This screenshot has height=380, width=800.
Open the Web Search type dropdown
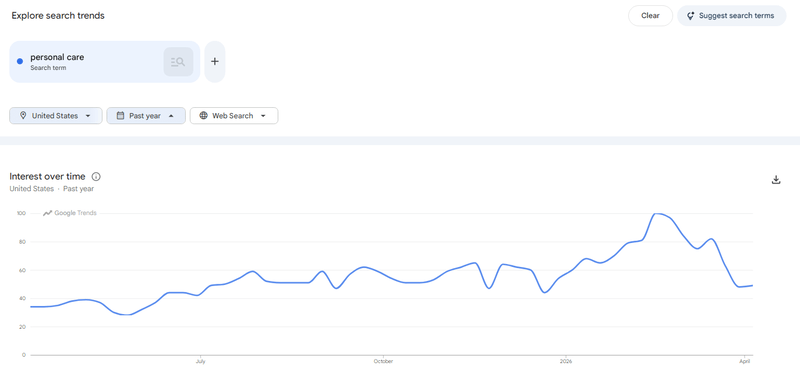coord(234,116)
